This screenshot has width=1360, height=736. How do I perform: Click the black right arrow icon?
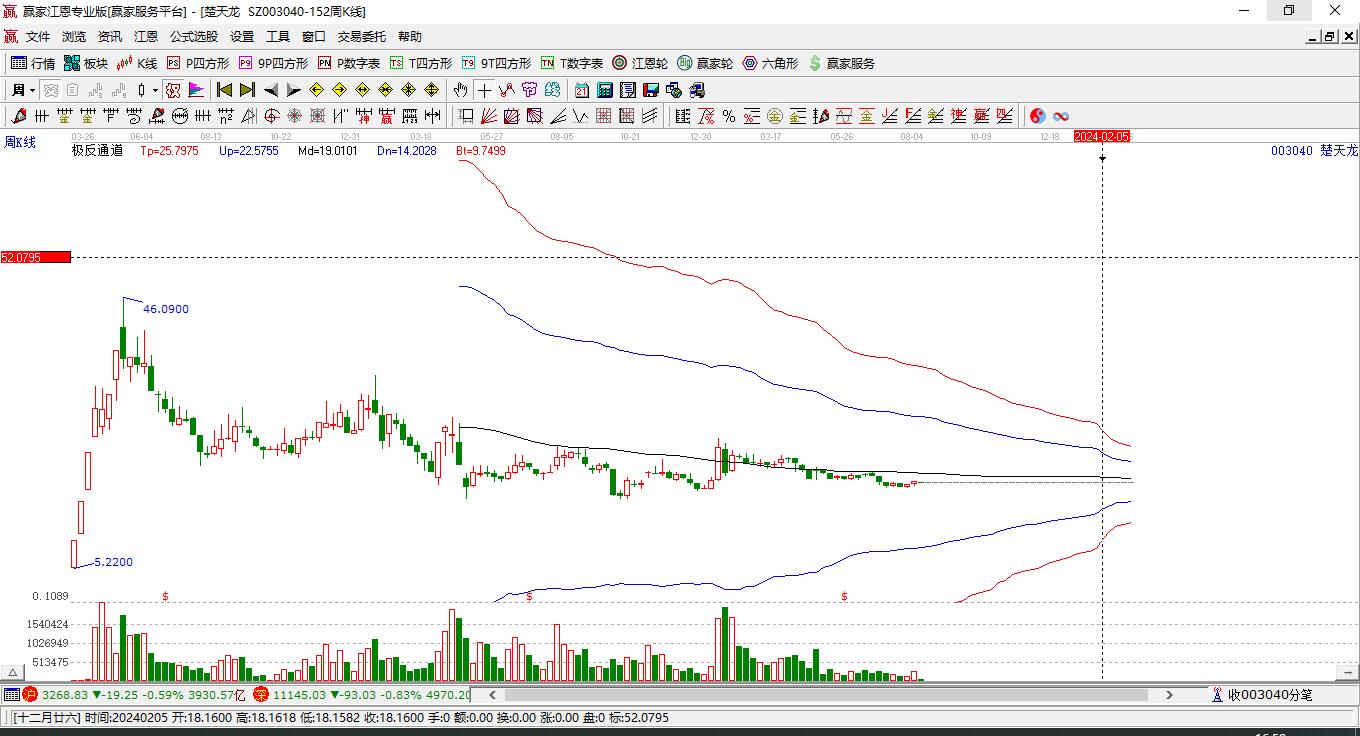tap(293, 90)
